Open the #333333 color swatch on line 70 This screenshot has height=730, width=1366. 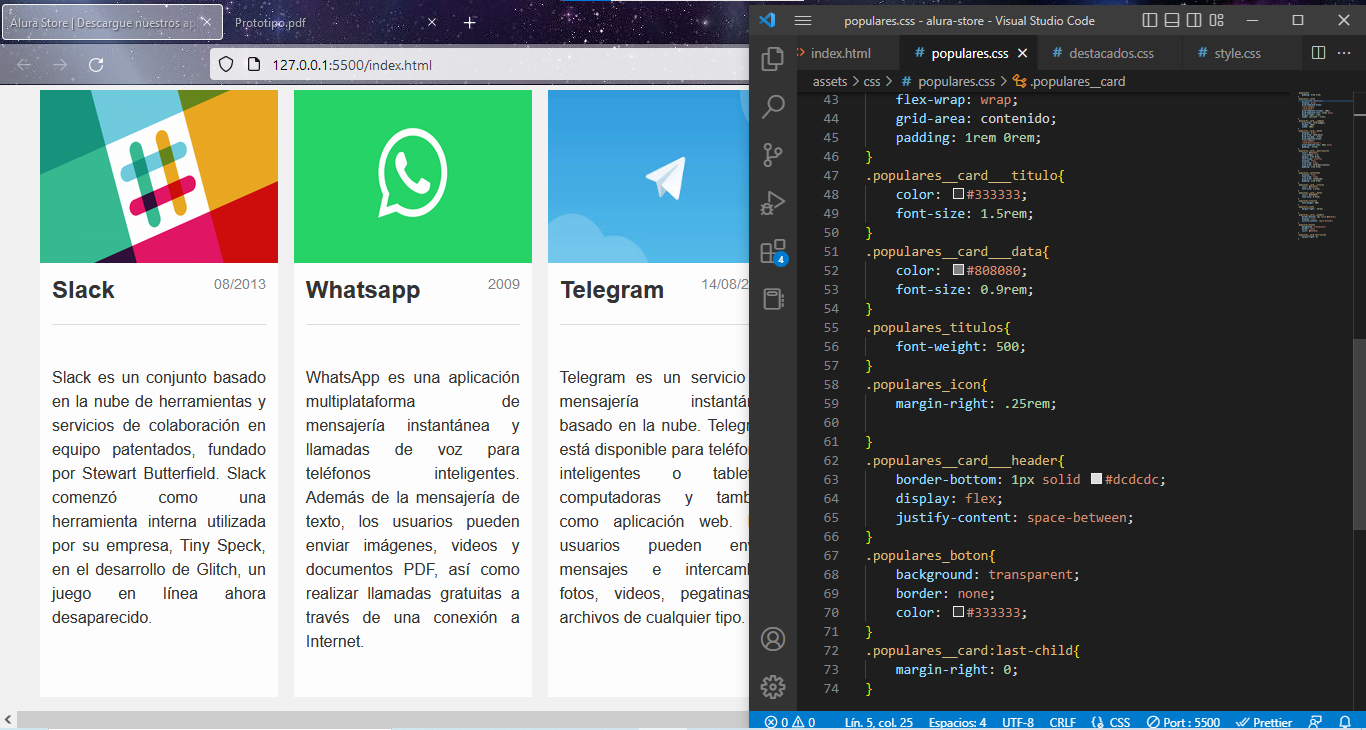click(958, 613)
